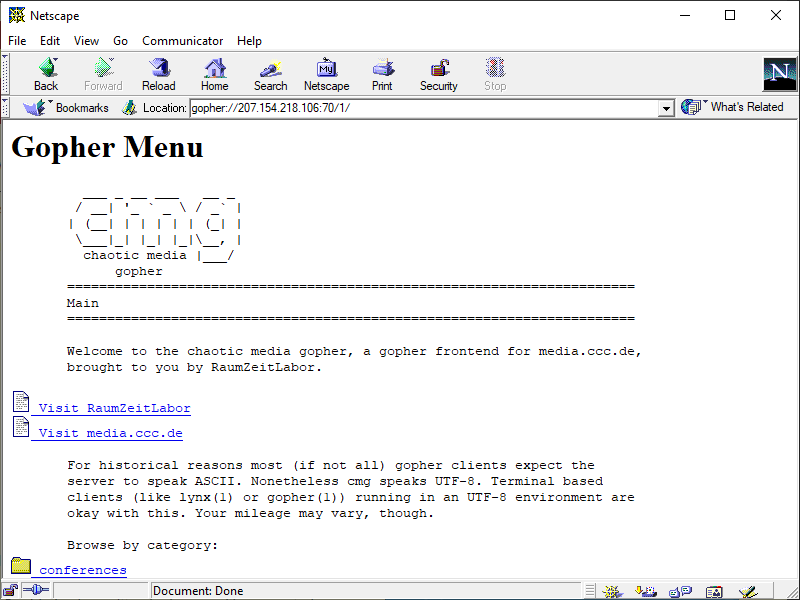The width and height of the screenshot is (800, 600).
Task: Click the component bar grip handle
Action: click(x=590, y=591)
